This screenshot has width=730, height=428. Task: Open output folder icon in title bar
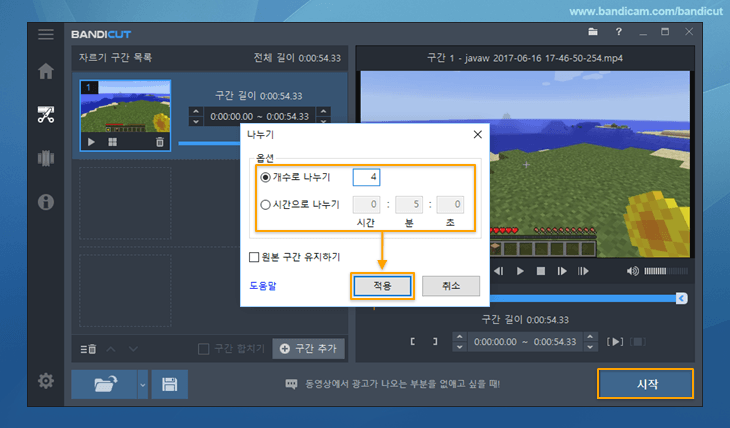[593, 32]
